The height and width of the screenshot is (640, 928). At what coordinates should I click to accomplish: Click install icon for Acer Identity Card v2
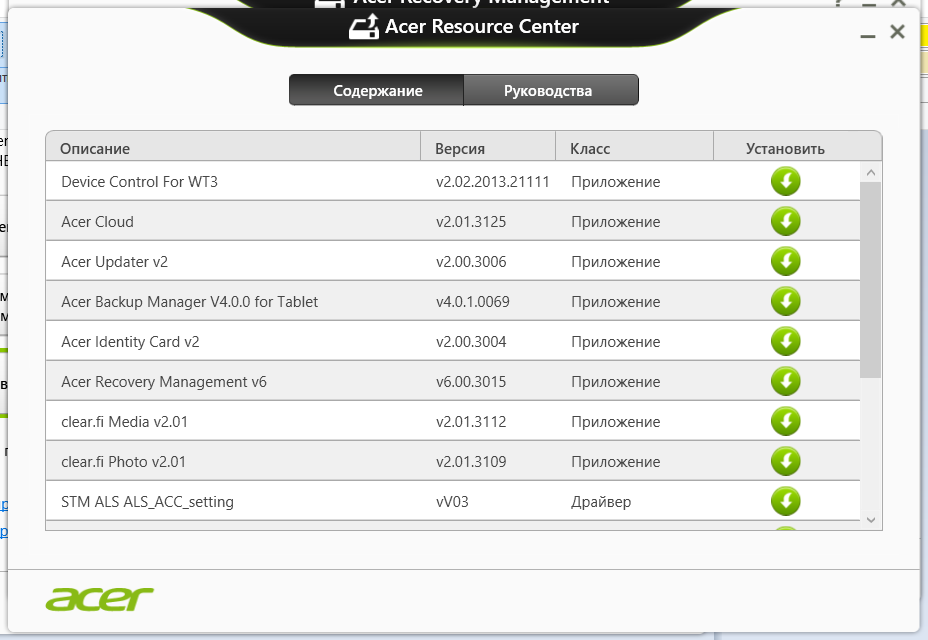tap(785, 341)
